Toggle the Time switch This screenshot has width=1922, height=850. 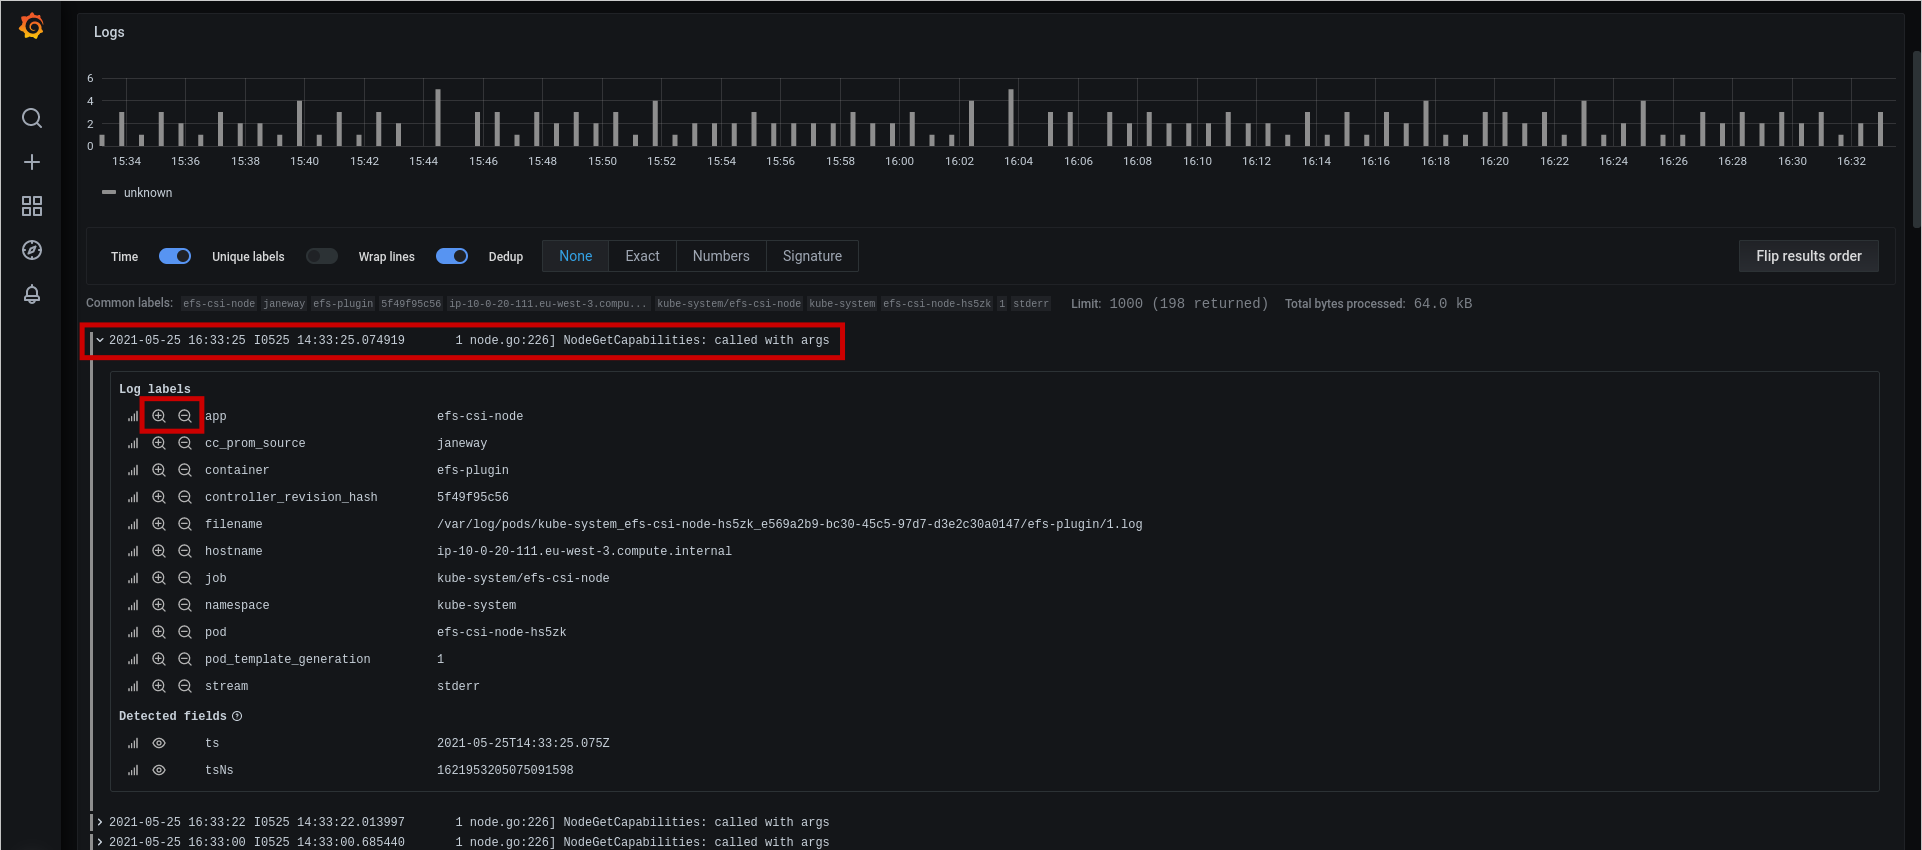[x=175, y=256]
